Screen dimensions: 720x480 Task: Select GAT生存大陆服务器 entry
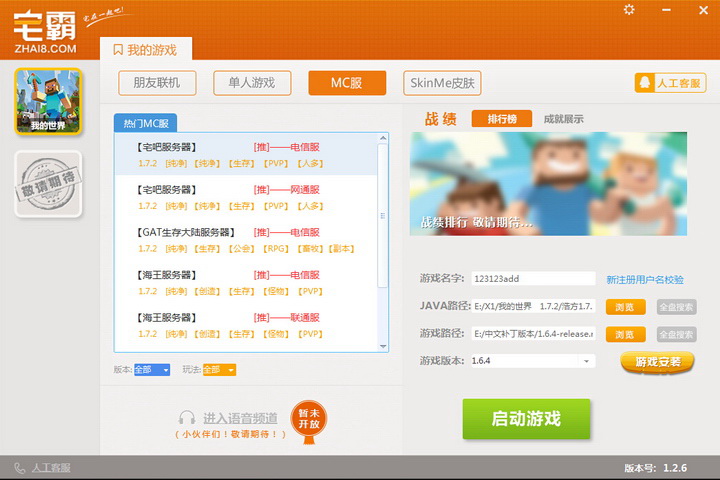[x=246, y=240]
